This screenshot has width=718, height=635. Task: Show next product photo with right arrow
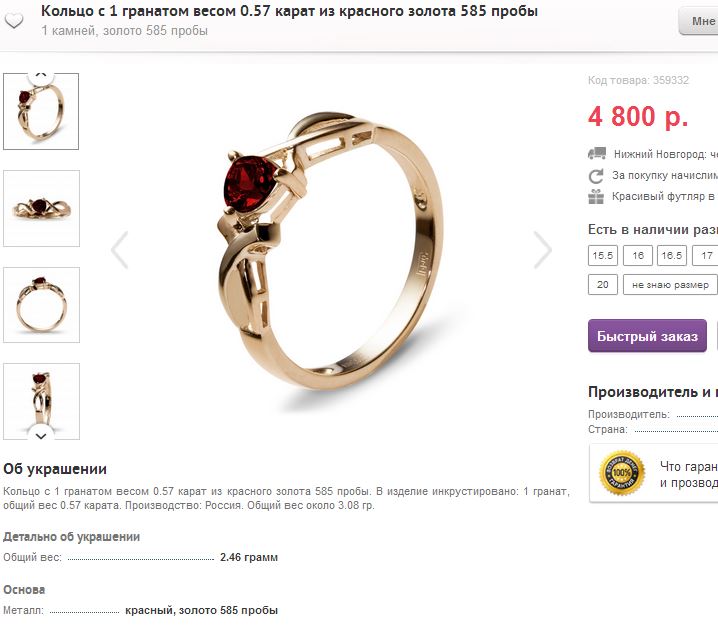click(x=543, y=250)
